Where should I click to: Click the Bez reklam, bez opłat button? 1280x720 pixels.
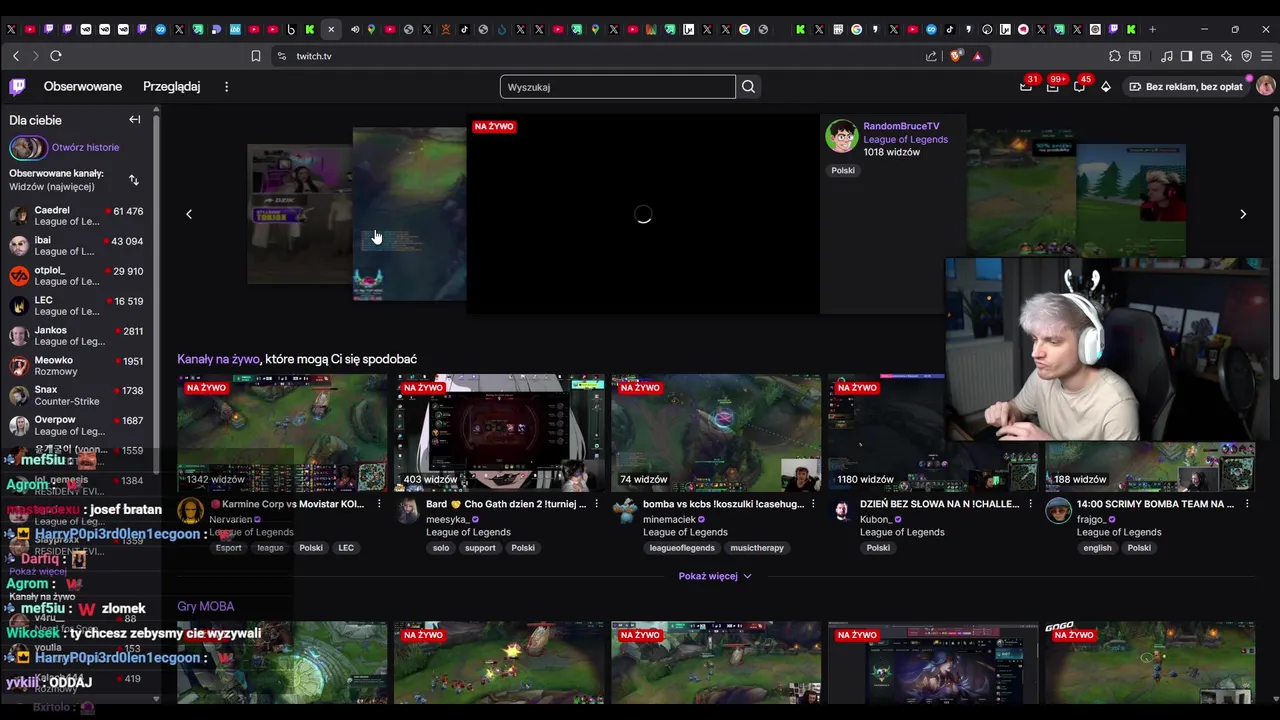pyautogui.click(x=1186, y=87)
